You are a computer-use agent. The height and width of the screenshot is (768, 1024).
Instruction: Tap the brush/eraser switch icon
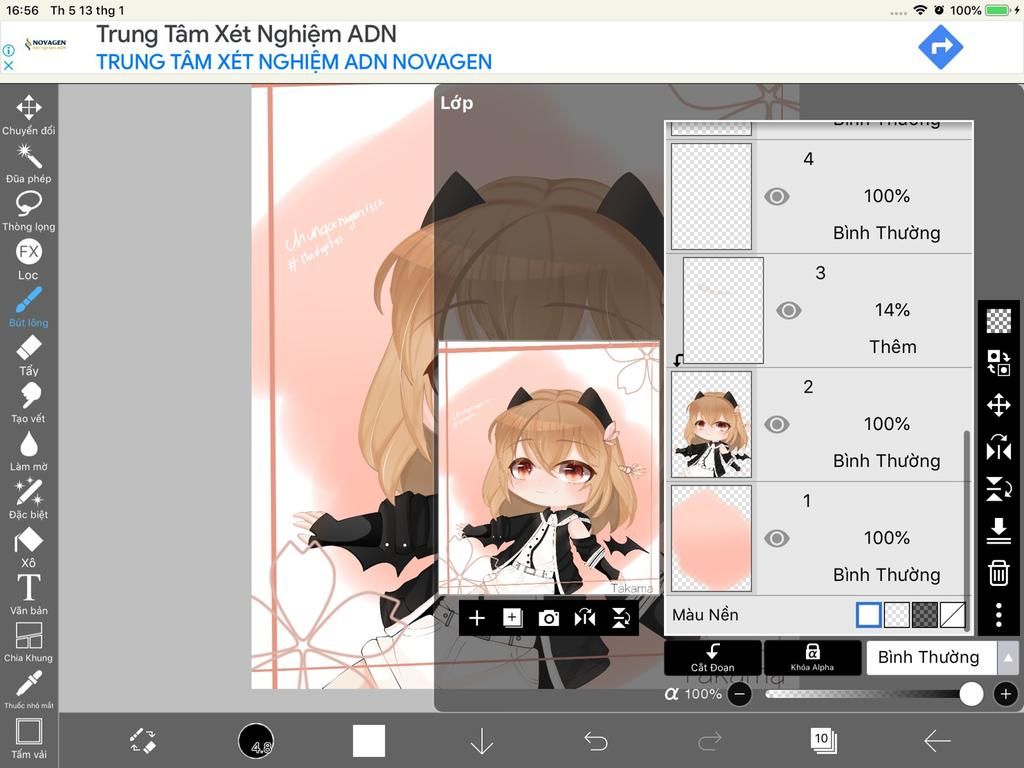click(x=142, y=741)
